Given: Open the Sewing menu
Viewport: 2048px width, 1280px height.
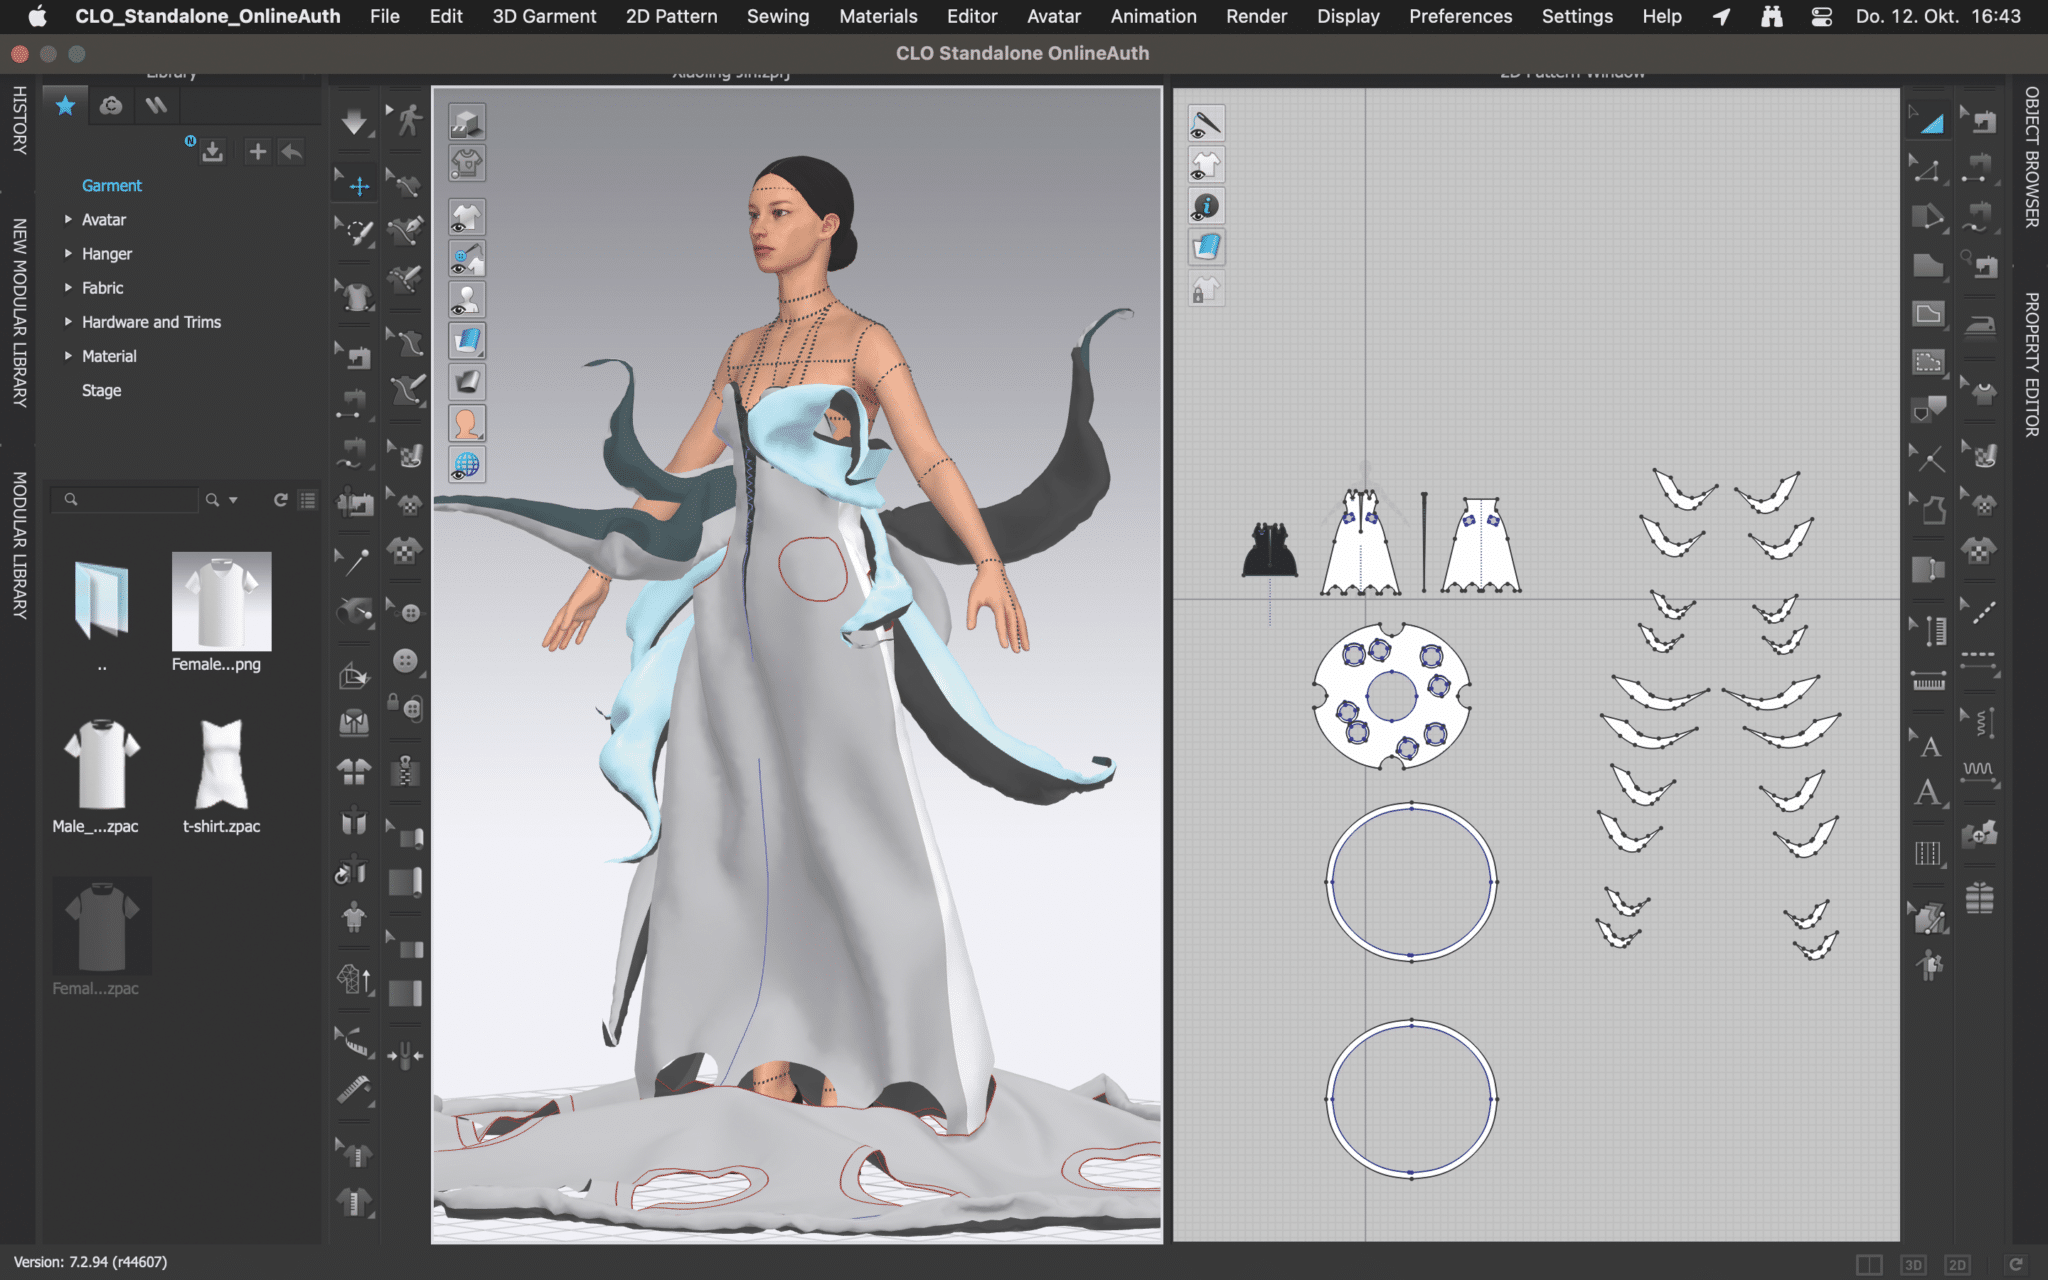Looking at the screenshot, I should 777,16.
